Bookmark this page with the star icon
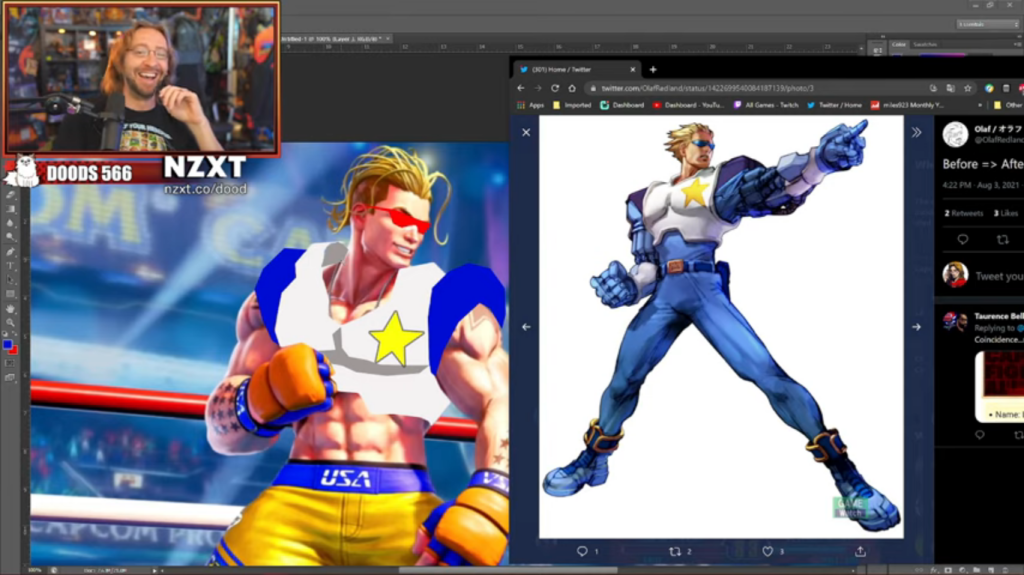This screenshot has width=1024, height=575. pos(968,88)
